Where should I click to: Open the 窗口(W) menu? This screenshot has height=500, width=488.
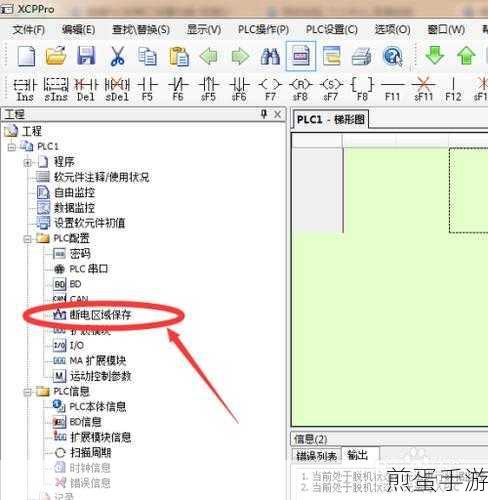coord(446,30)
